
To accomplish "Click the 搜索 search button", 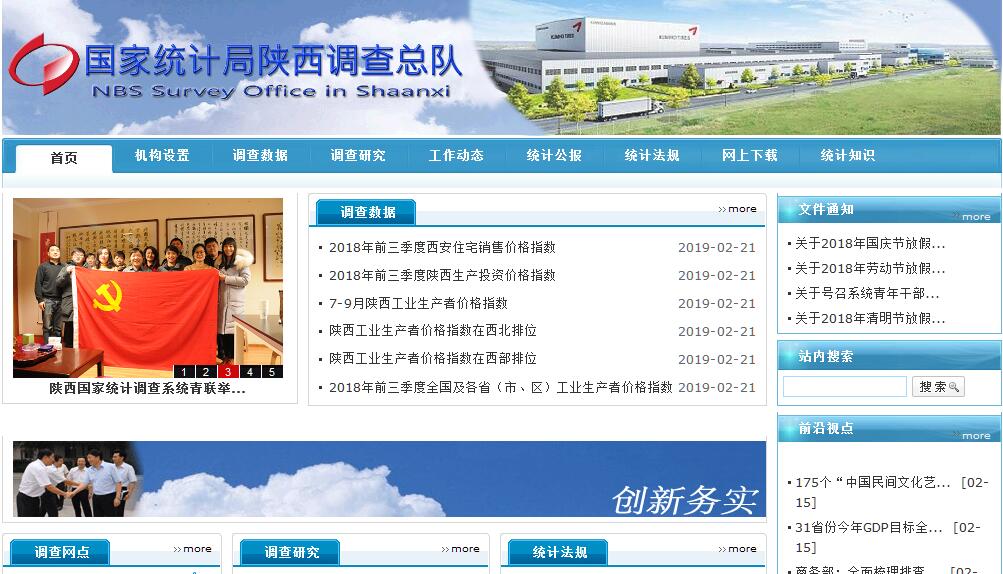I will click(938, 387).
